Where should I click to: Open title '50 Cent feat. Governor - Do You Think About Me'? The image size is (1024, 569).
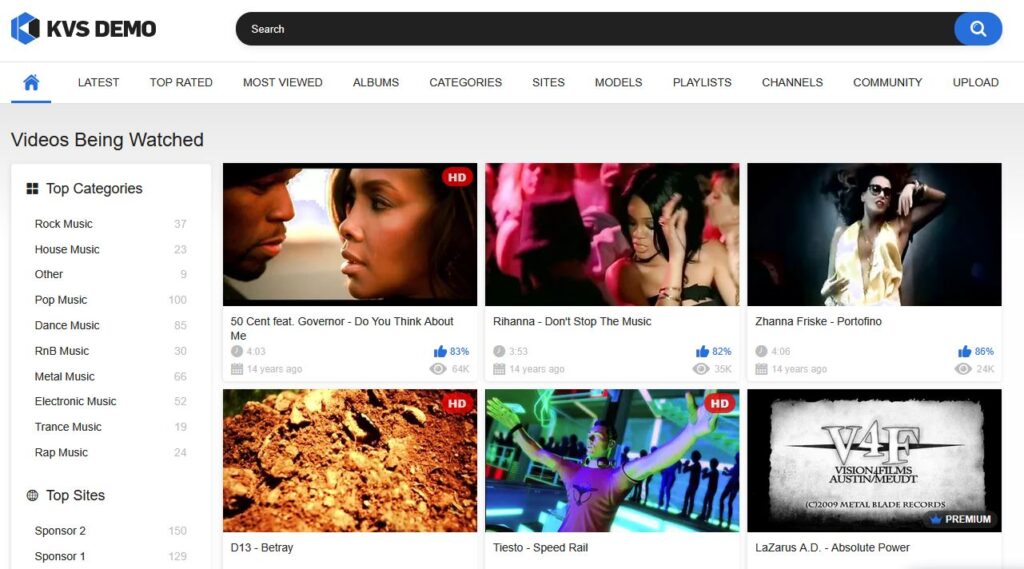342,329
